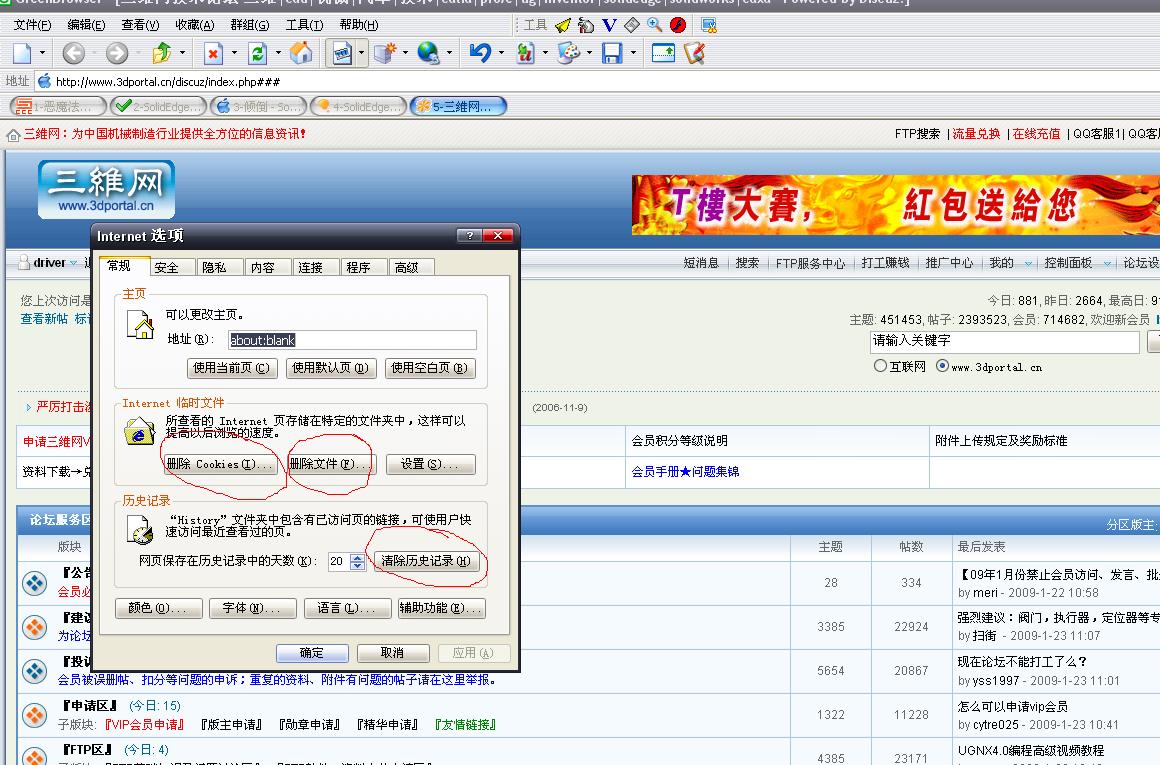The image size is (1160, 765).
Task: Click the blue Undo arrow toolbar icon
Action: pos(480,53)
